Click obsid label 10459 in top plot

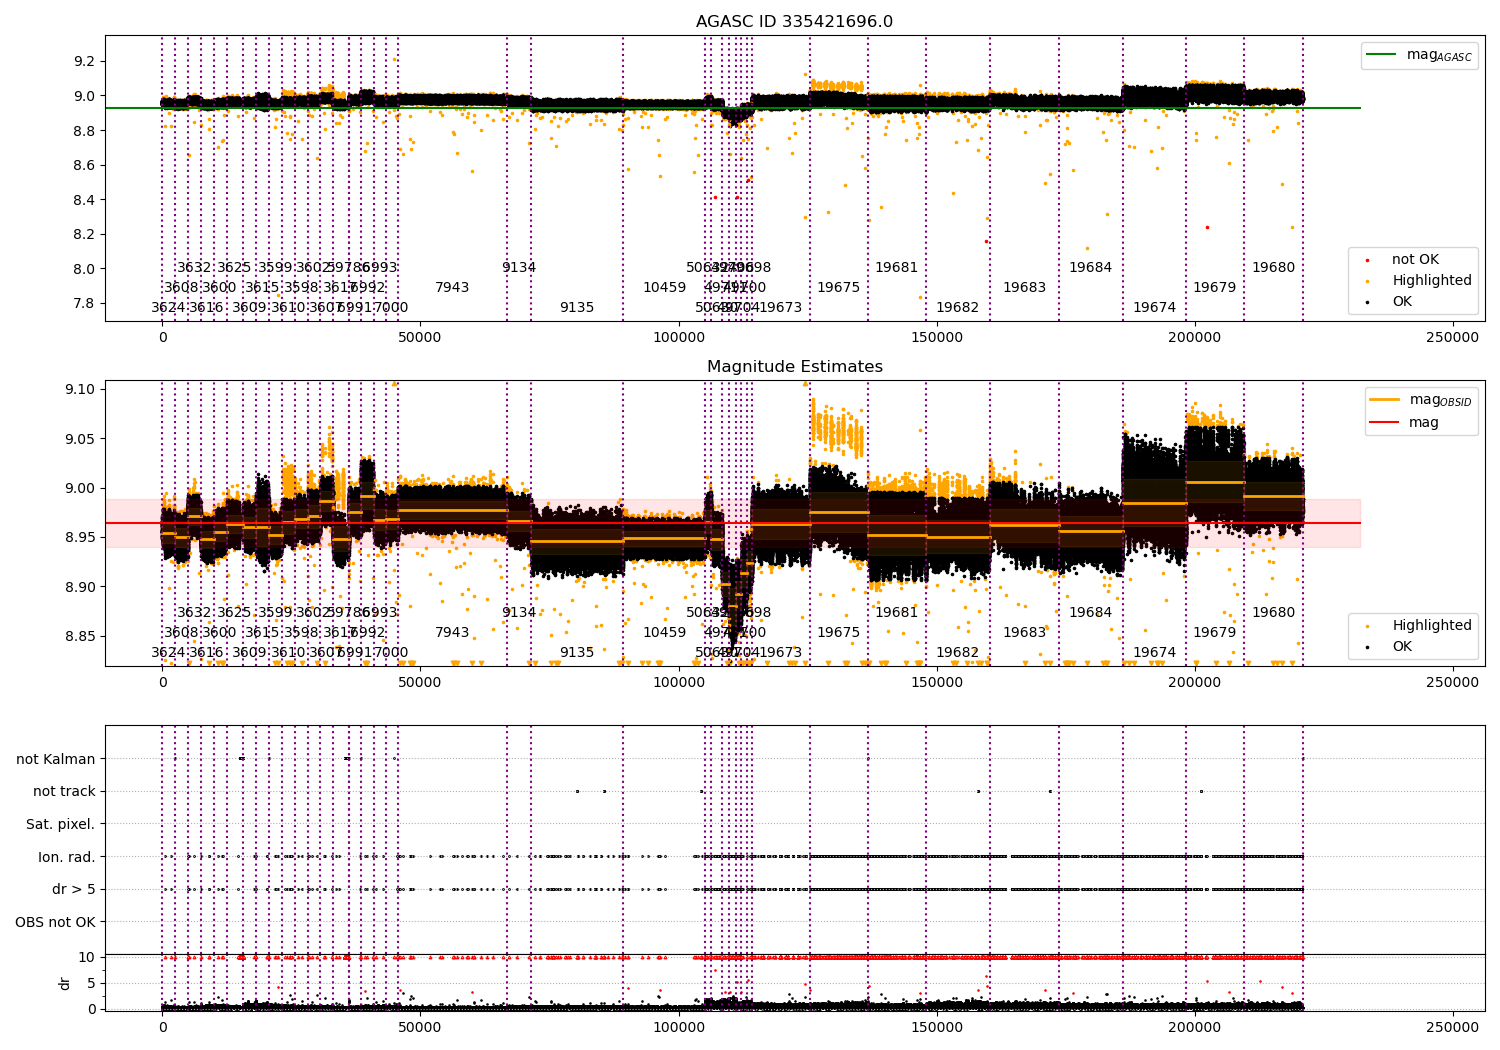point(665,288)
